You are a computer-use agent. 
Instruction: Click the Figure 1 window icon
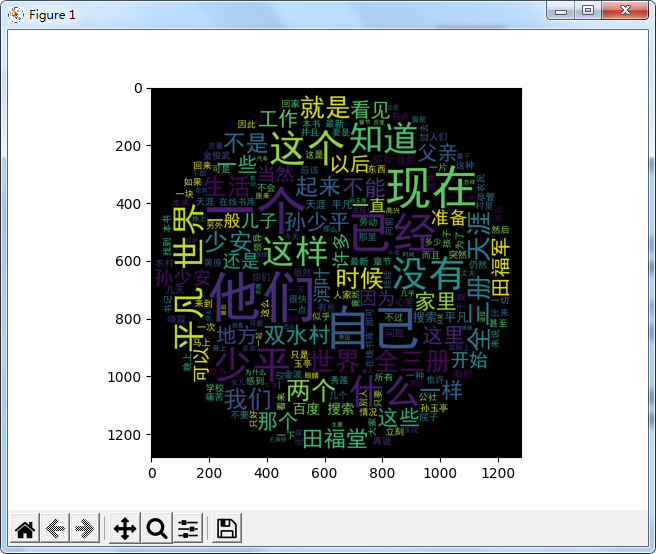click(x=16, y=15)
